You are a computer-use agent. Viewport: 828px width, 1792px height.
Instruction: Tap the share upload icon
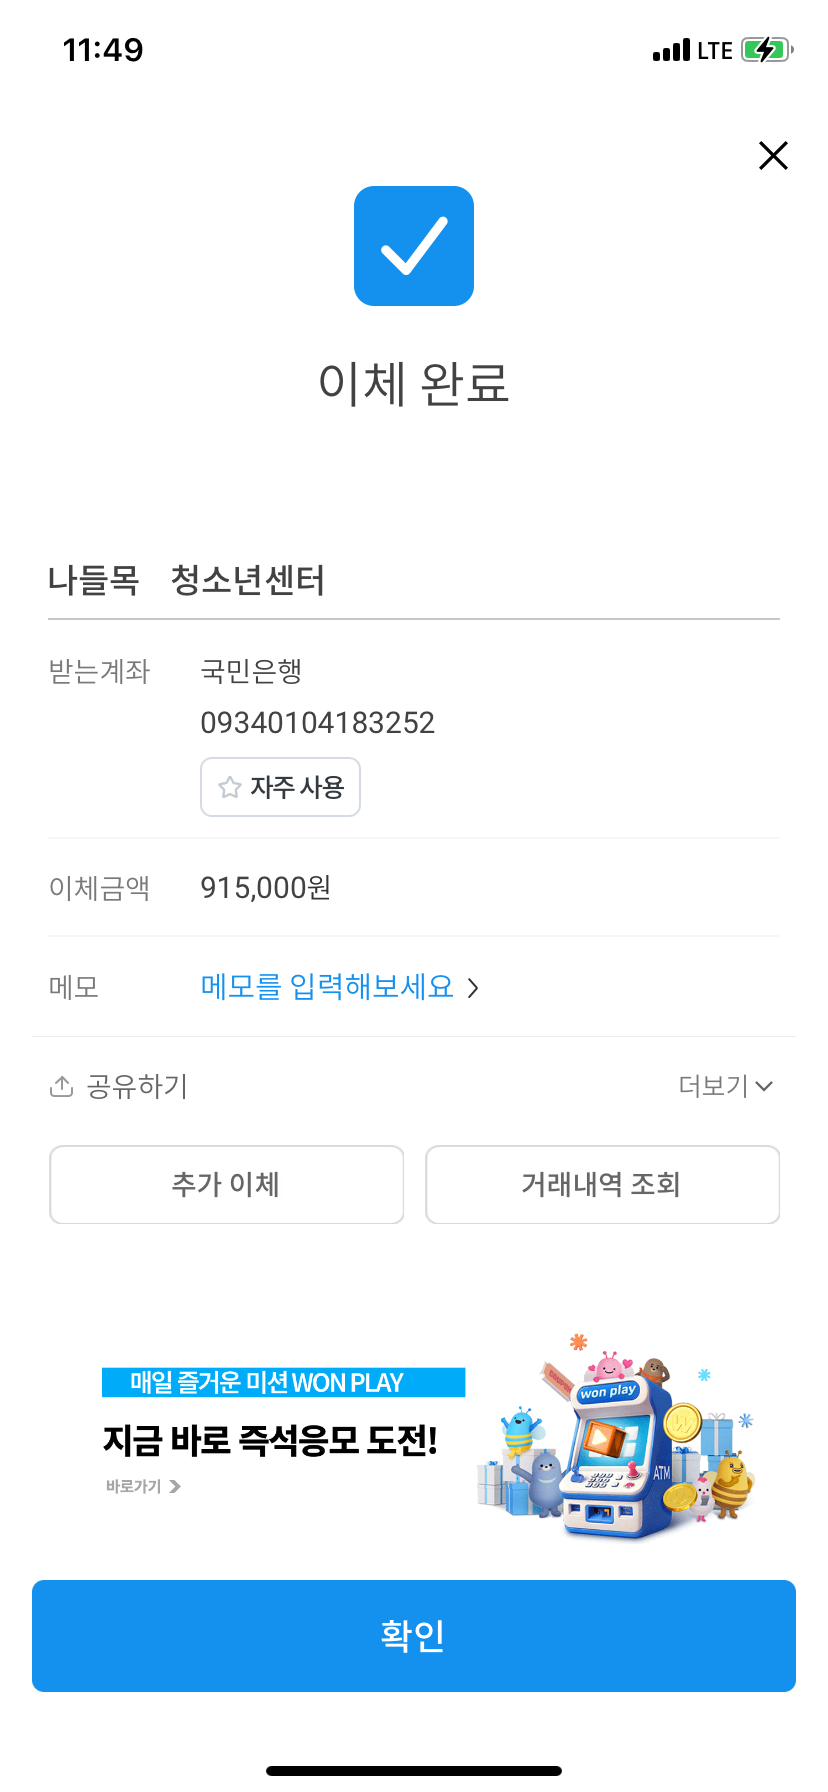pos(62,1087)
